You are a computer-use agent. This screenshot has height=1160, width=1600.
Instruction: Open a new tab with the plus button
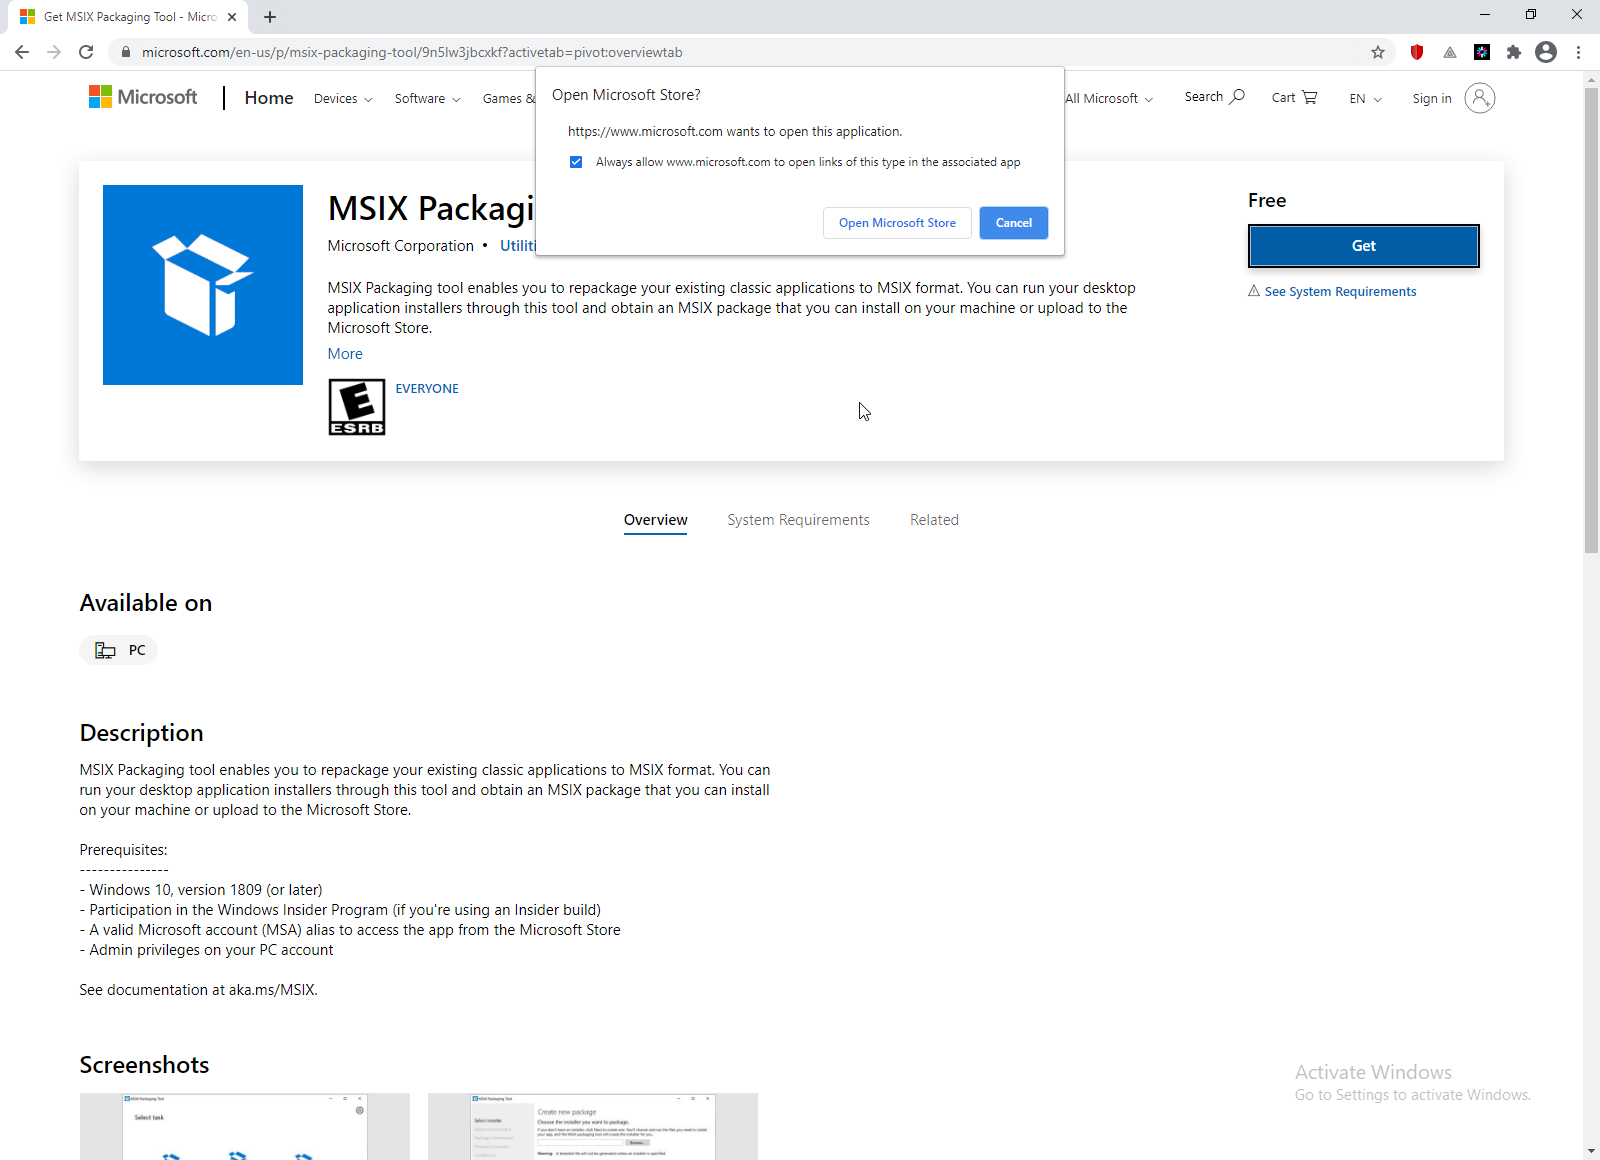click(x=270, y=17)
